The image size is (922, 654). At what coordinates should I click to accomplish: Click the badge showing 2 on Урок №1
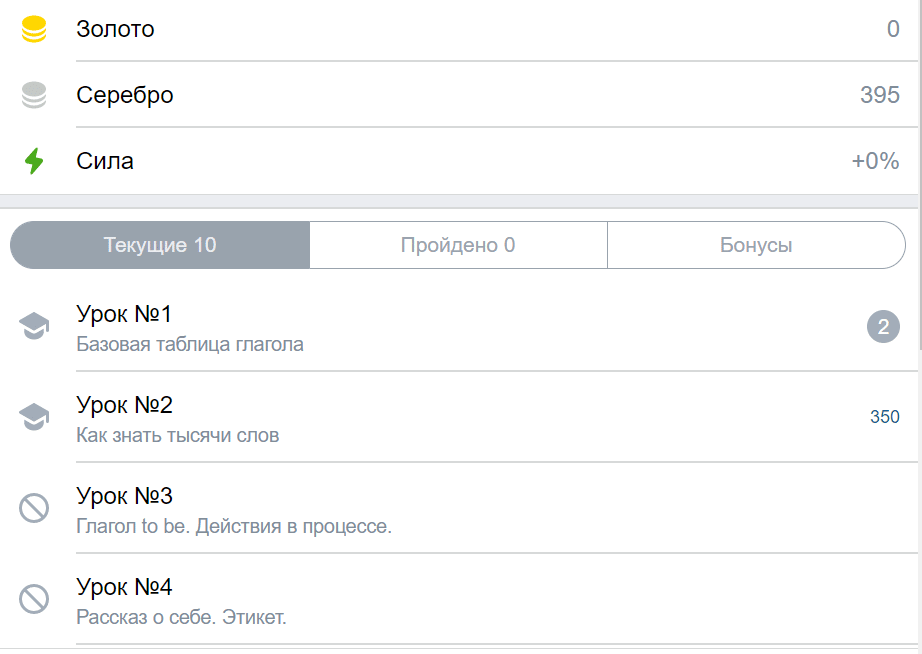point(883,326)
